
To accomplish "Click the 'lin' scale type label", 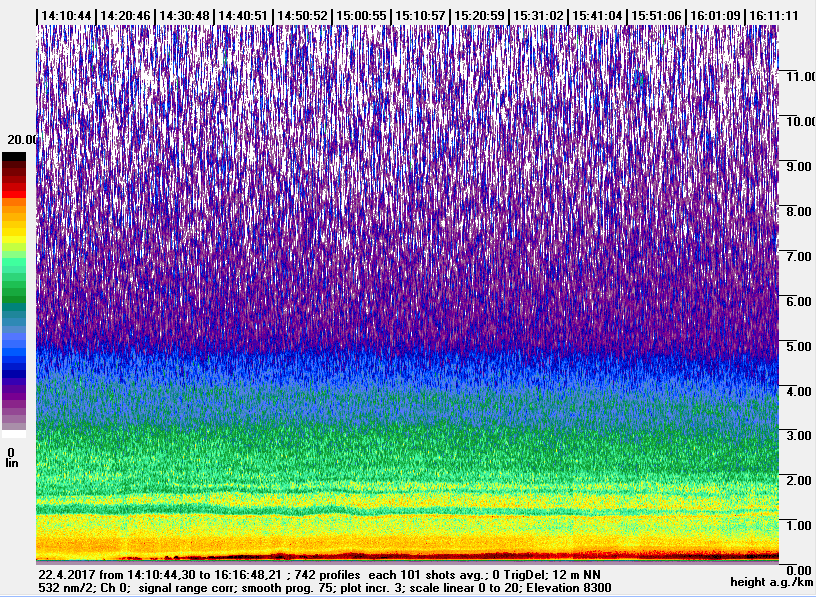I will (x=11, y=463).
